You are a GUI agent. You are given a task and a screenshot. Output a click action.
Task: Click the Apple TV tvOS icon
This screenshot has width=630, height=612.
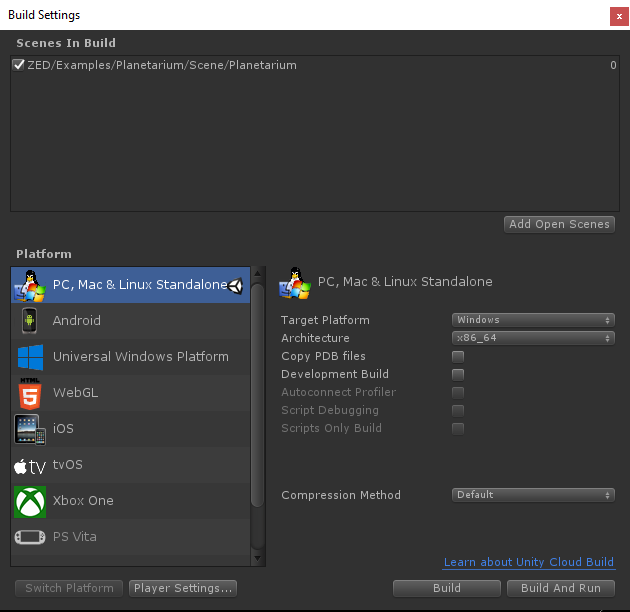pos(30,467)
